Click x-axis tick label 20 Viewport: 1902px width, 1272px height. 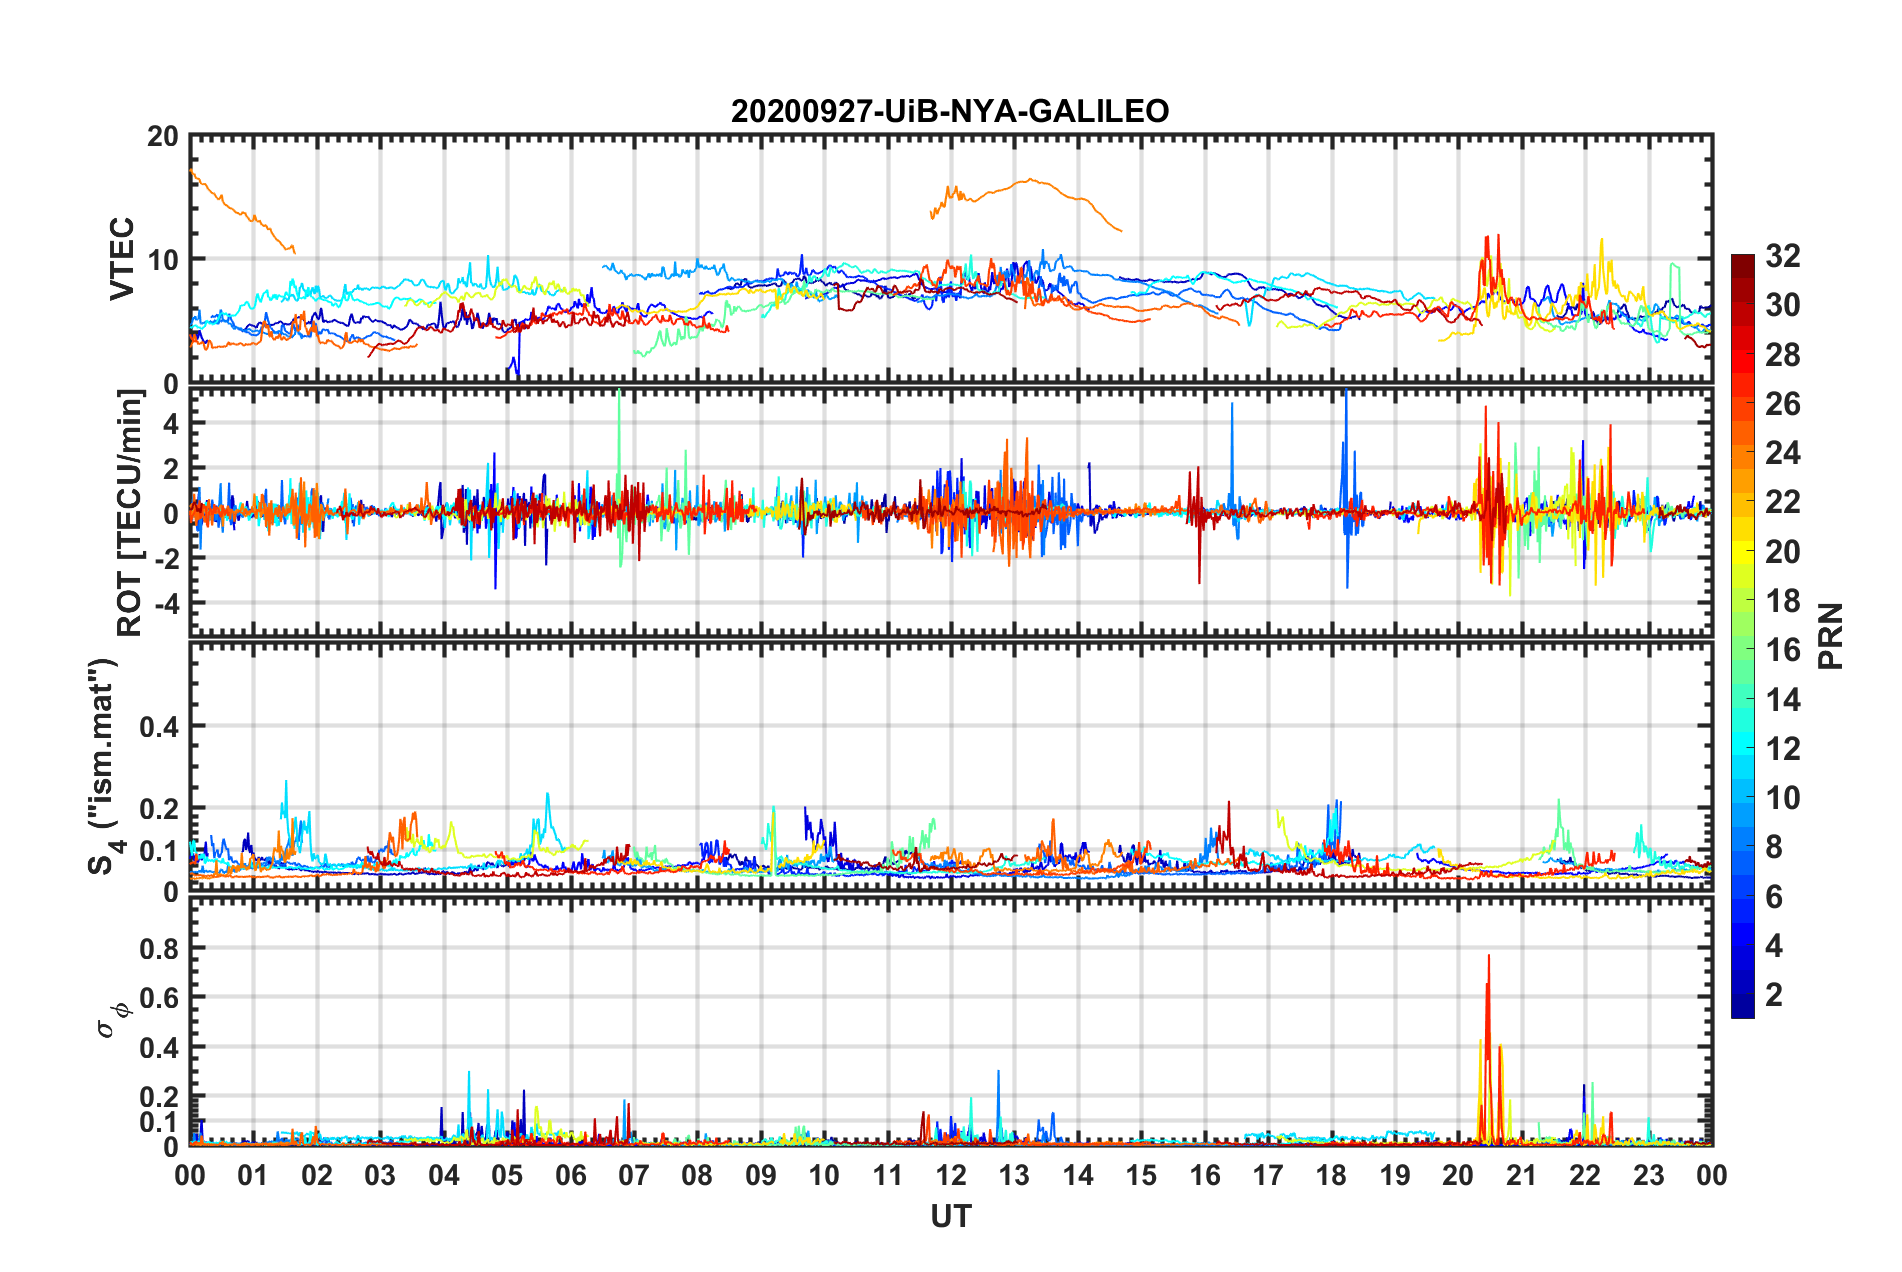pyautogui.click(x=1458, y=1175)
